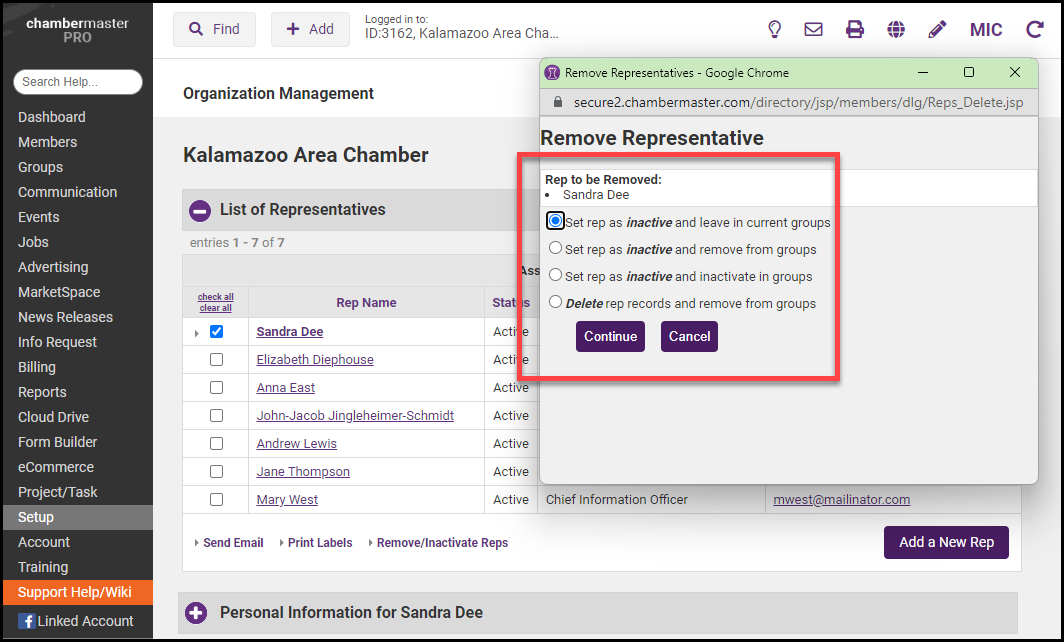
Task: Uncheck the Sandra Dee checkbox
Action: click(x=216, y=332)
